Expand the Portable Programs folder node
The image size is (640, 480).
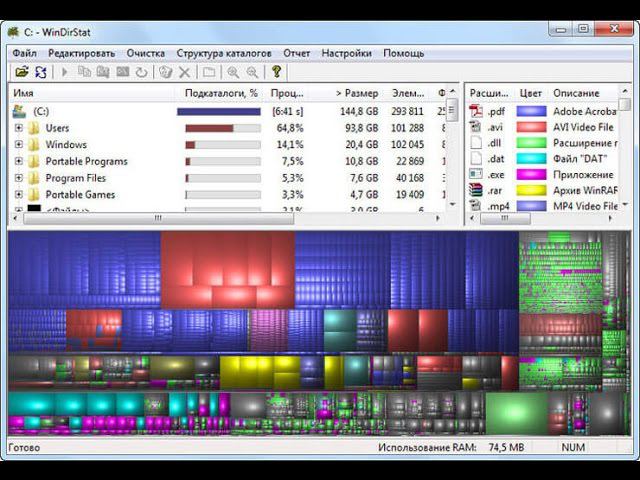coord(19,161)
